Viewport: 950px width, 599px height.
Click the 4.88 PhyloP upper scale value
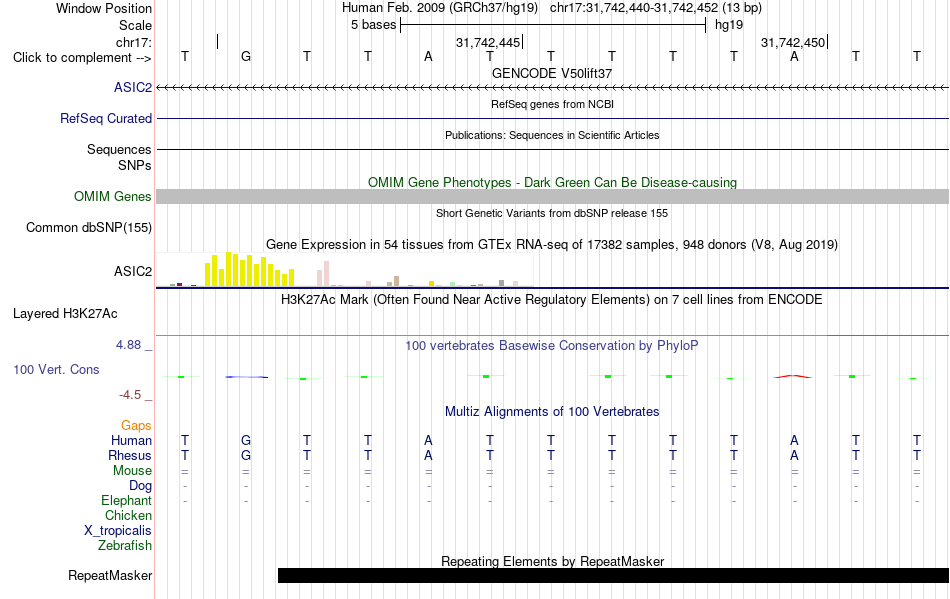pos(128,345)
